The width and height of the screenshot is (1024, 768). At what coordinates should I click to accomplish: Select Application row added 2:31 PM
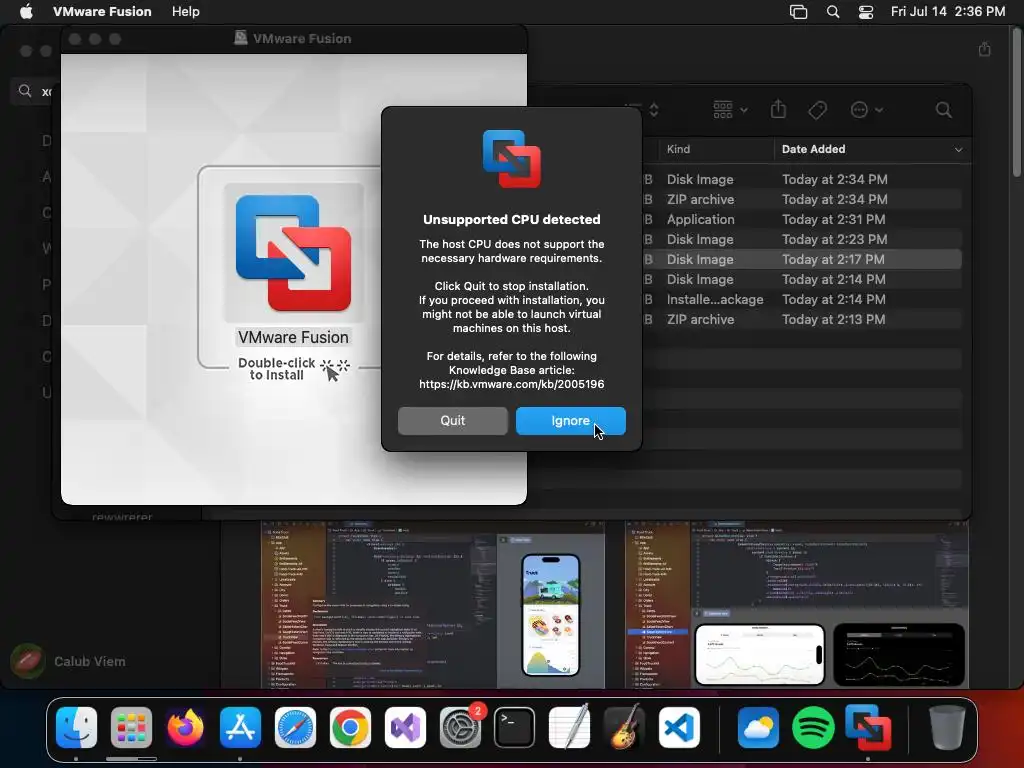pos(802,219)
